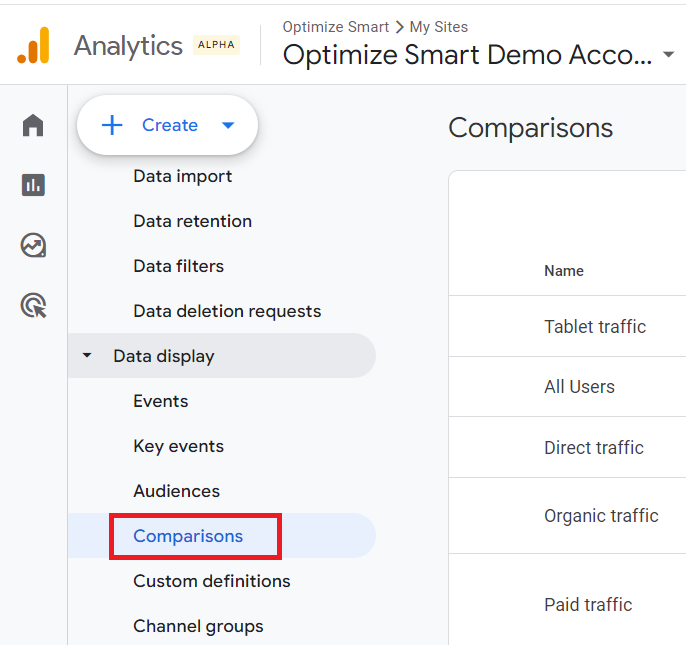Open Data retention settings
686x645 pixels.
tap(192, 221)
